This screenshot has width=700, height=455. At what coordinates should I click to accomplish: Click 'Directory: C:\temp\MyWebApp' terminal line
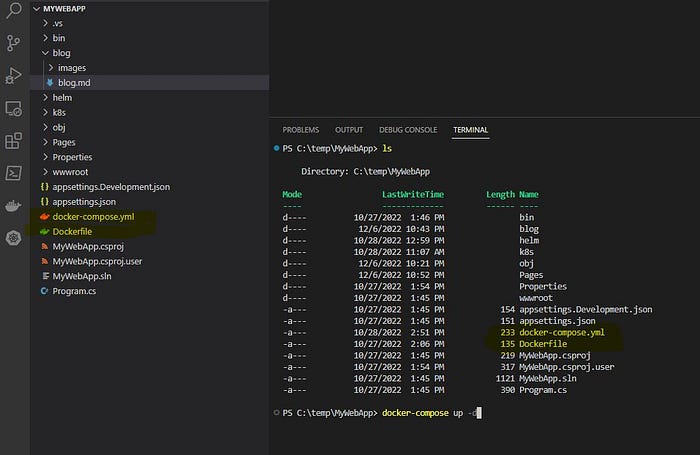[365, 171]
